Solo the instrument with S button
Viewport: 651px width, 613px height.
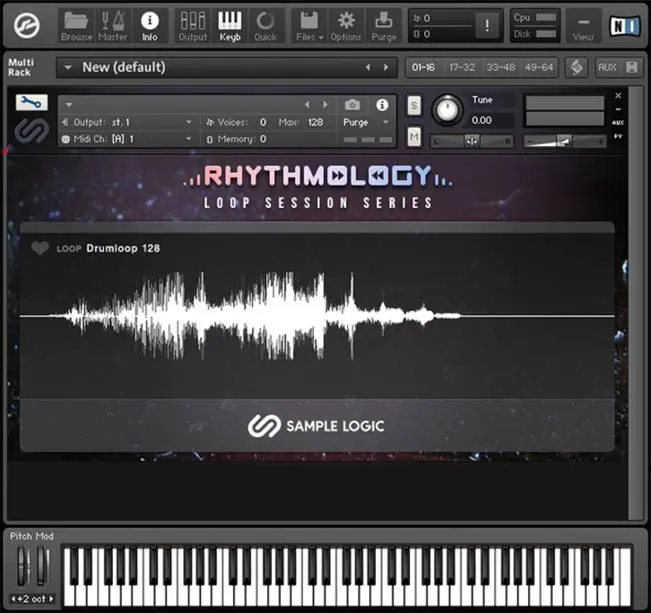(414, 106)
